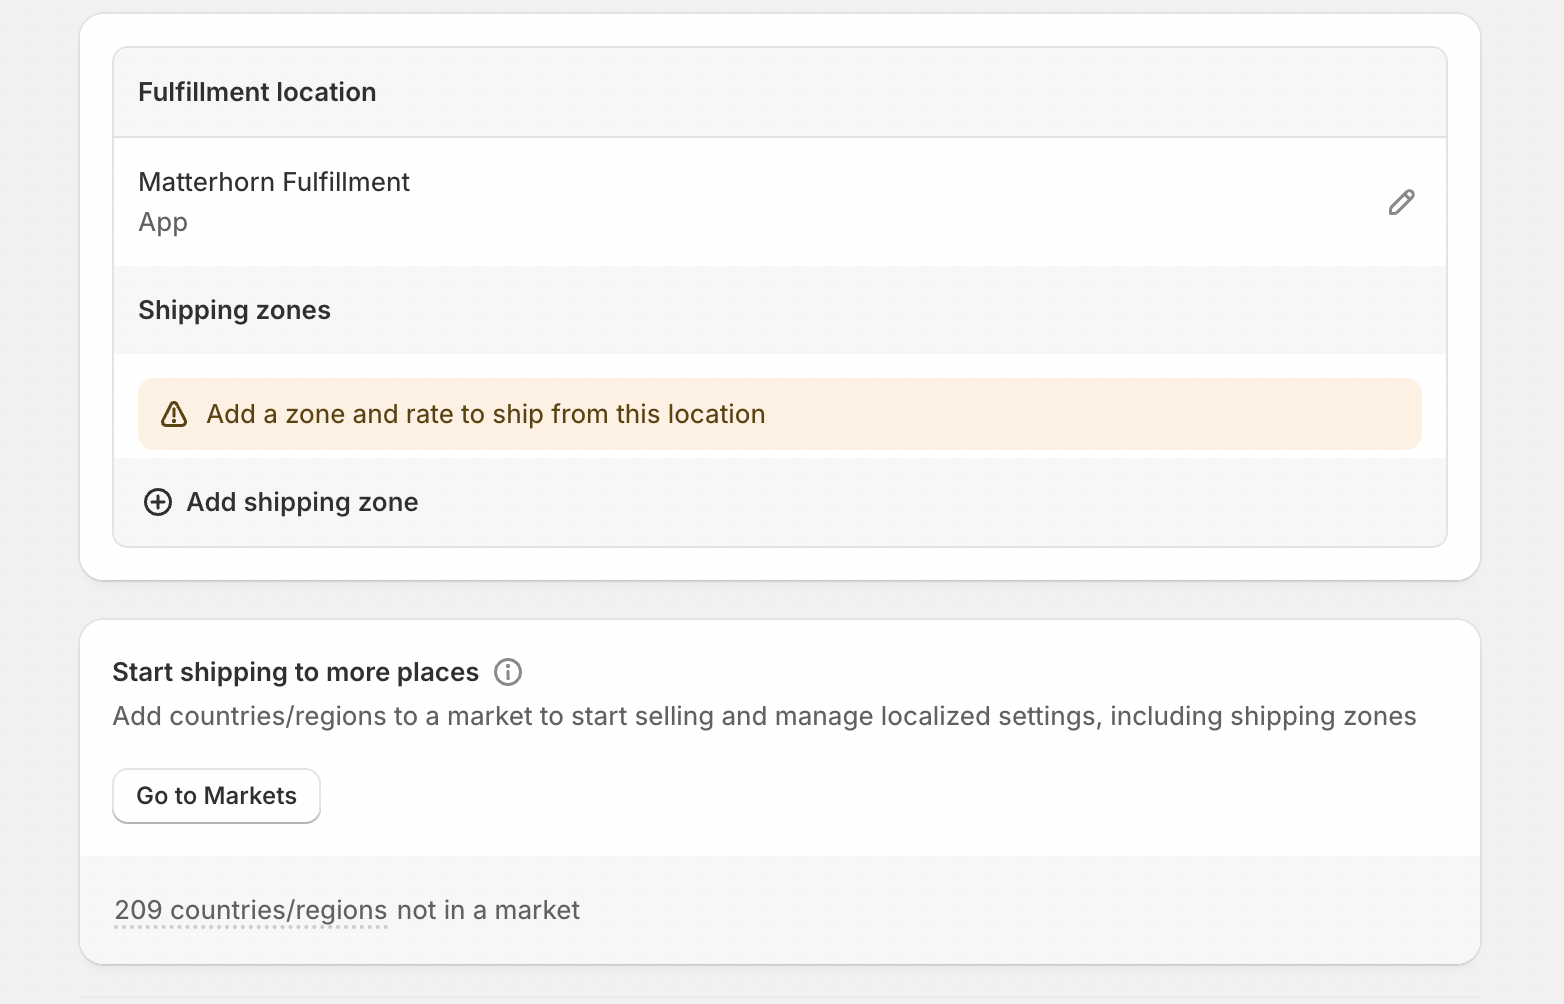
Task: Click the 'Add countries/regions to a market' description
Action: tap(764, 716)
